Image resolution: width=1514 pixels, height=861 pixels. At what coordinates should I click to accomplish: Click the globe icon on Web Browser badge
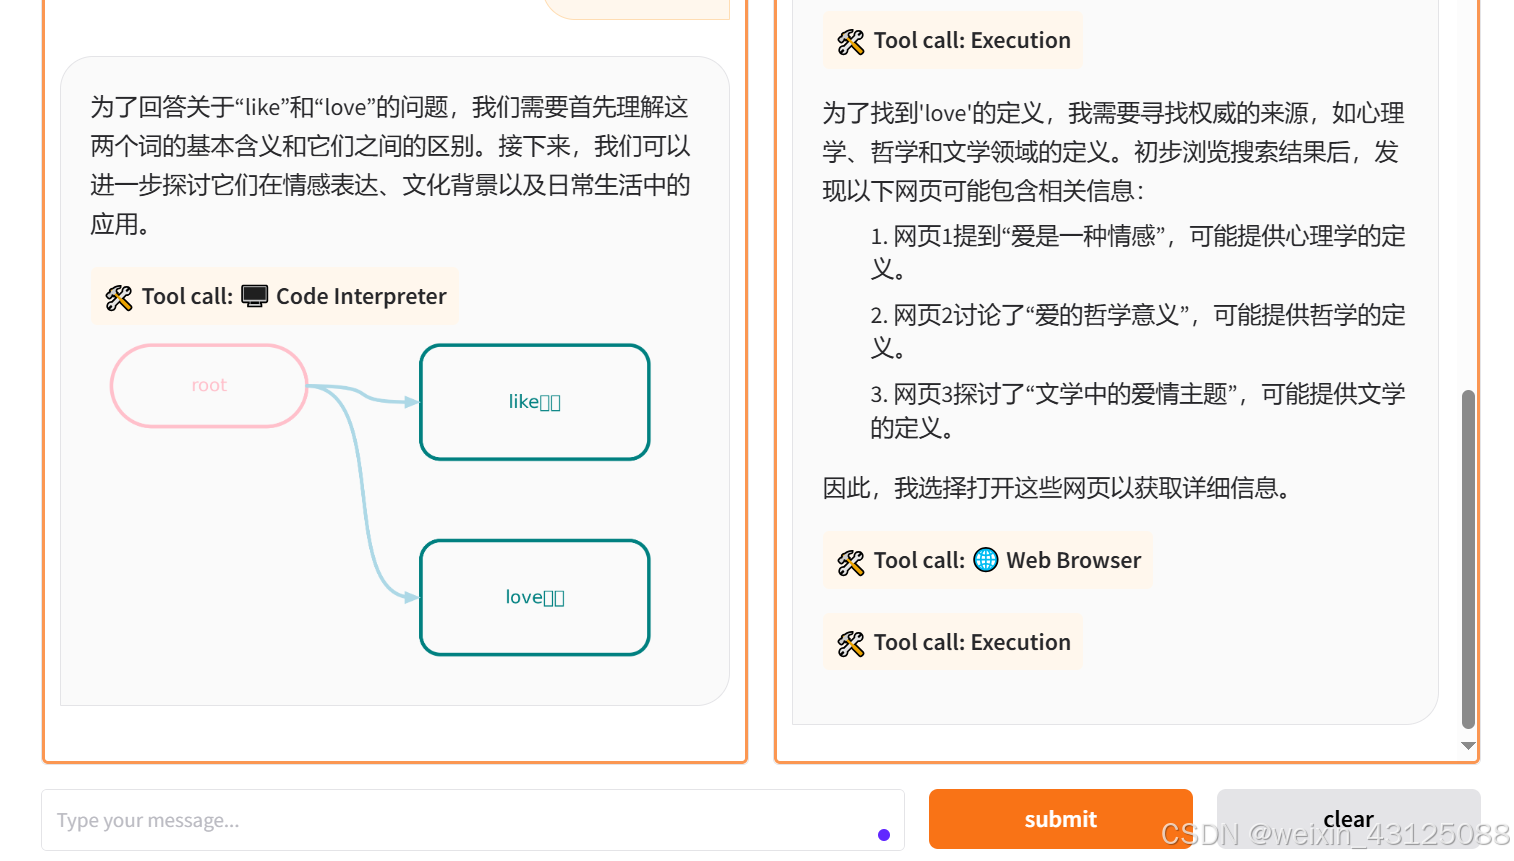(x=986, y=560)
